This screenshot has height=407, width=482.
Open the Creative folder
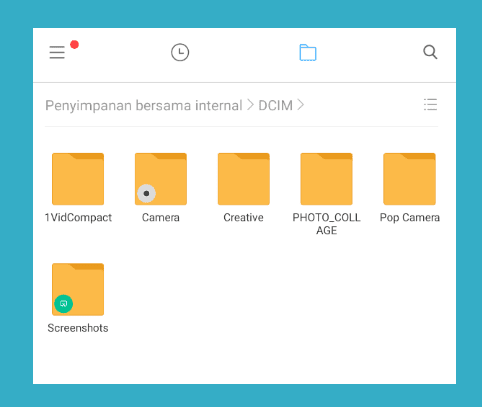pos(244,179)
